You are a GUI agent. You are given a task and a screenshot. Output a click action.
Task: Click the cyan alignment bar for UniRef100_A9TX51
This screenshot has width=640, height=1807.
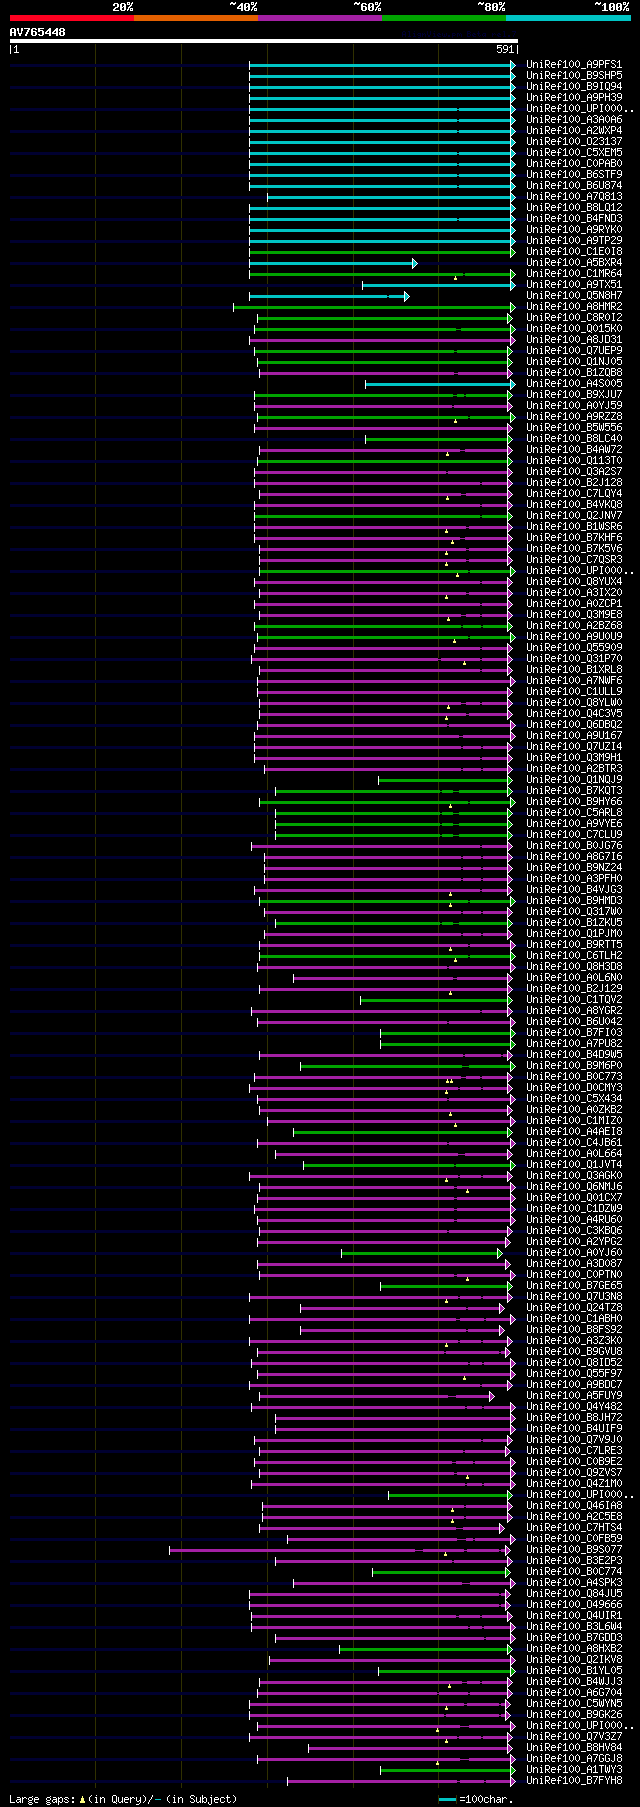439,285
